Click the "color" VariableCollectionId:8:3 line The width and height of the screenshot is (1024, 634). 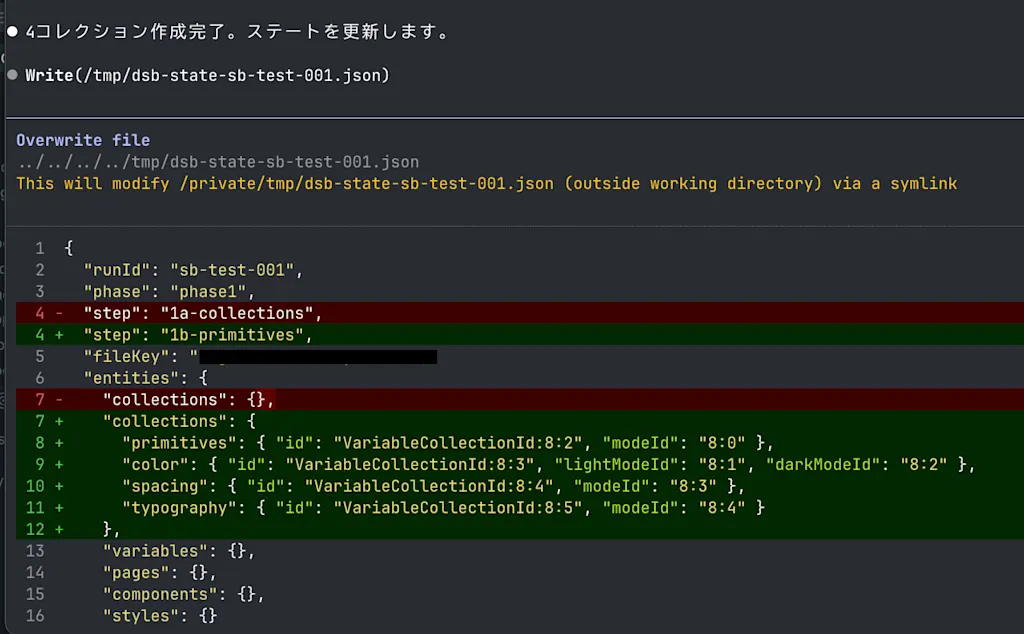(520, 464)
